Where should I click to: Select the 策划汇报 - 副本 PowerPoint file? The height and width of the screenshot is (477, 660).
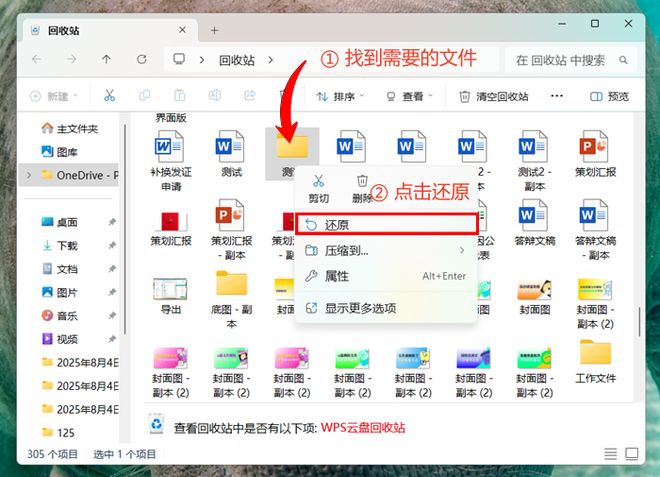point(231,229)
